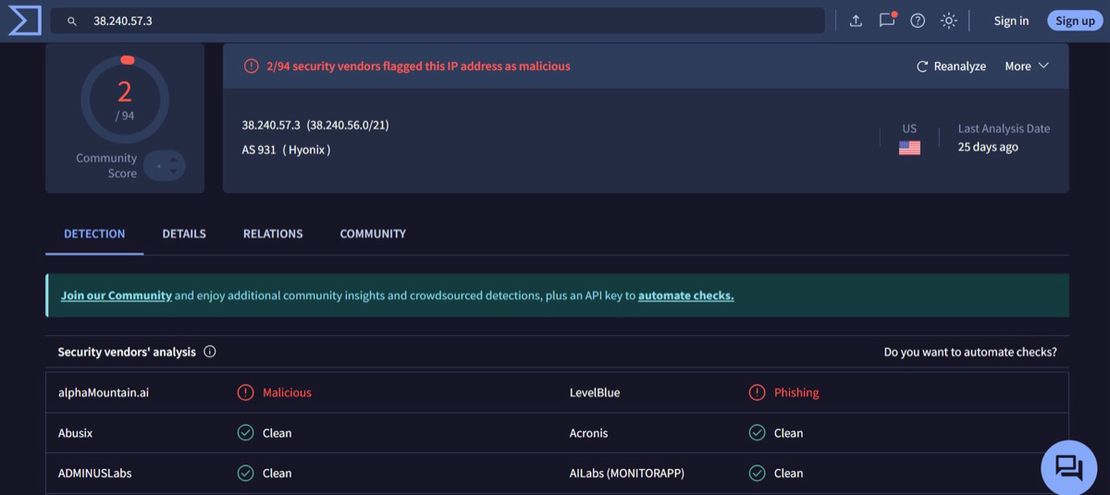
Task: Click the VirusTotal logo icon
Action: coord(24,20)
